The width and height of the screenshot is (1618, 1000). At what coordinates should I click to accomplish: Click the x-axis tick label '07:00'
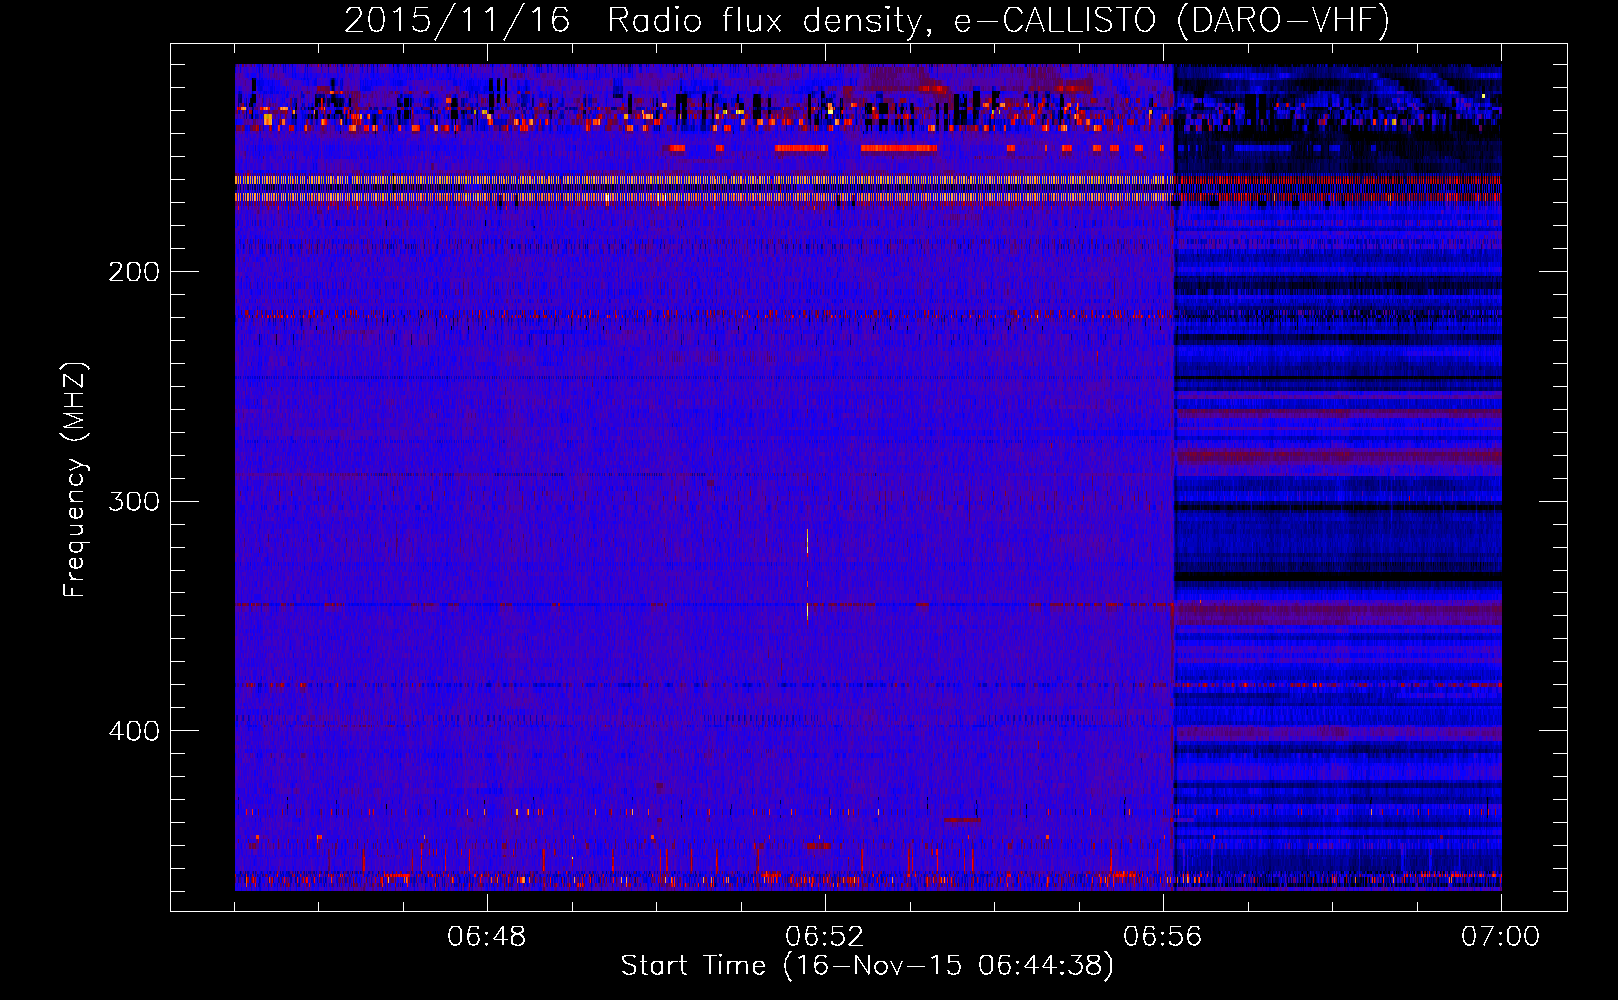[x=1501, y=937]
